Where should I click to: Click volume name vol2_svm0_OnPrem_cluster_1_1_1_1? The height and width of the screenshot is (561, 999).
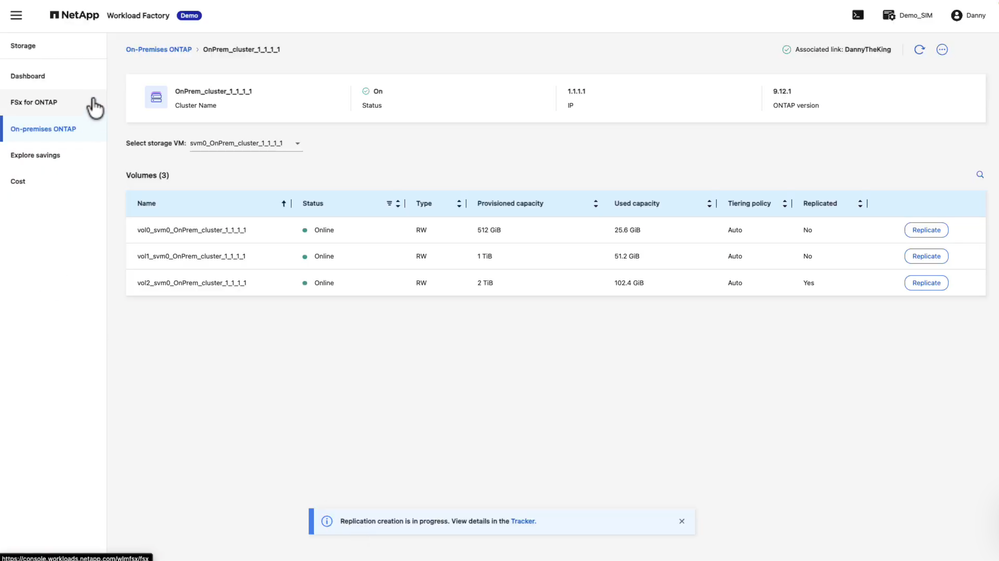pyautogui.click(x=192, y=283)
